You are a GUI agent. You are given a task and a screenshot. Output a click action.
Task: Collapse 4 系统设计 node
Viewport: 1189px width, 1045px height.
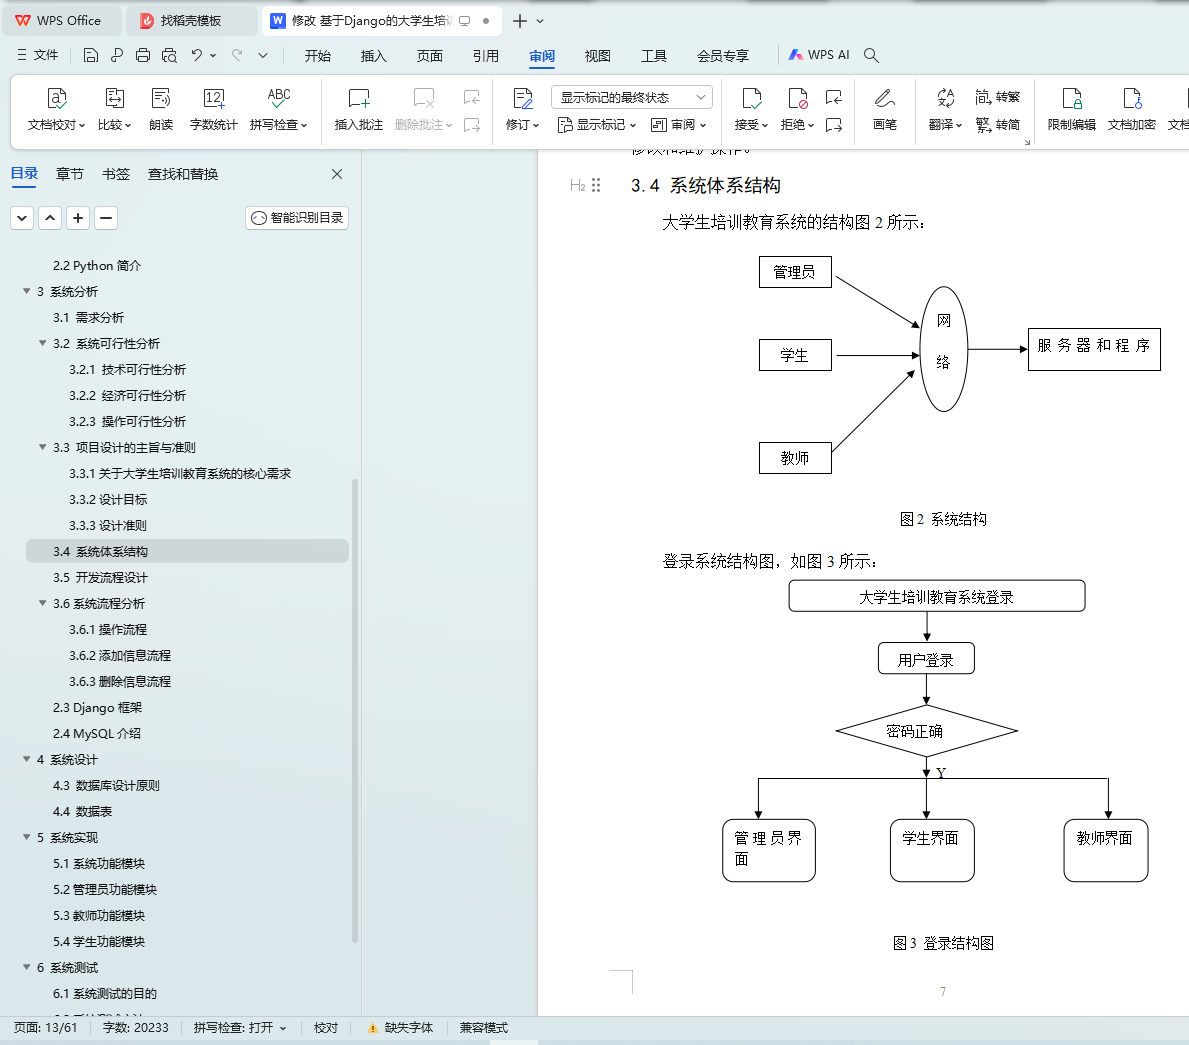(x=27, y=759)
